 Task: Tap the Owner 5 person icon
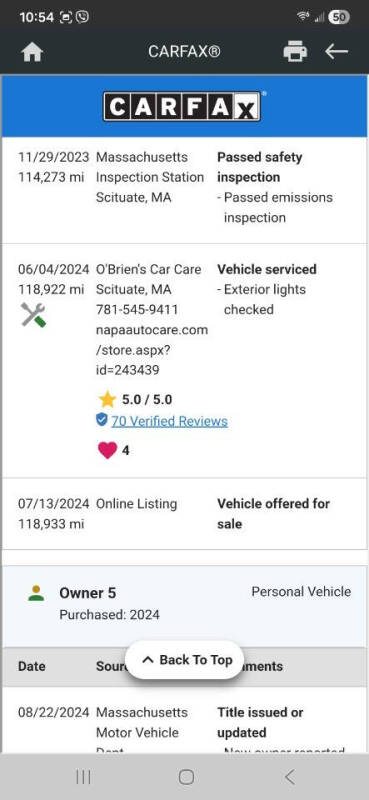pos(36,593)
